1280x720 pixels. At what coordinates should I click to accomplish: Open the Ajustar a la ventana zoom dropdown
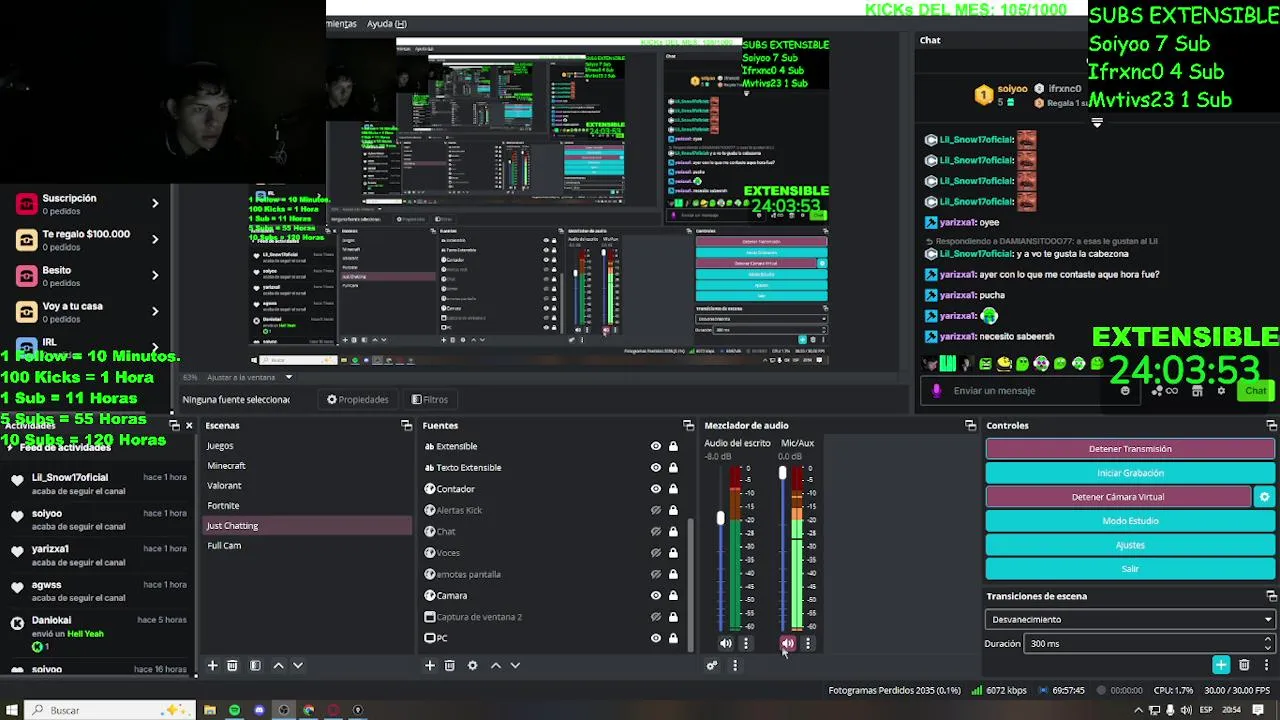tap(249, 377)
